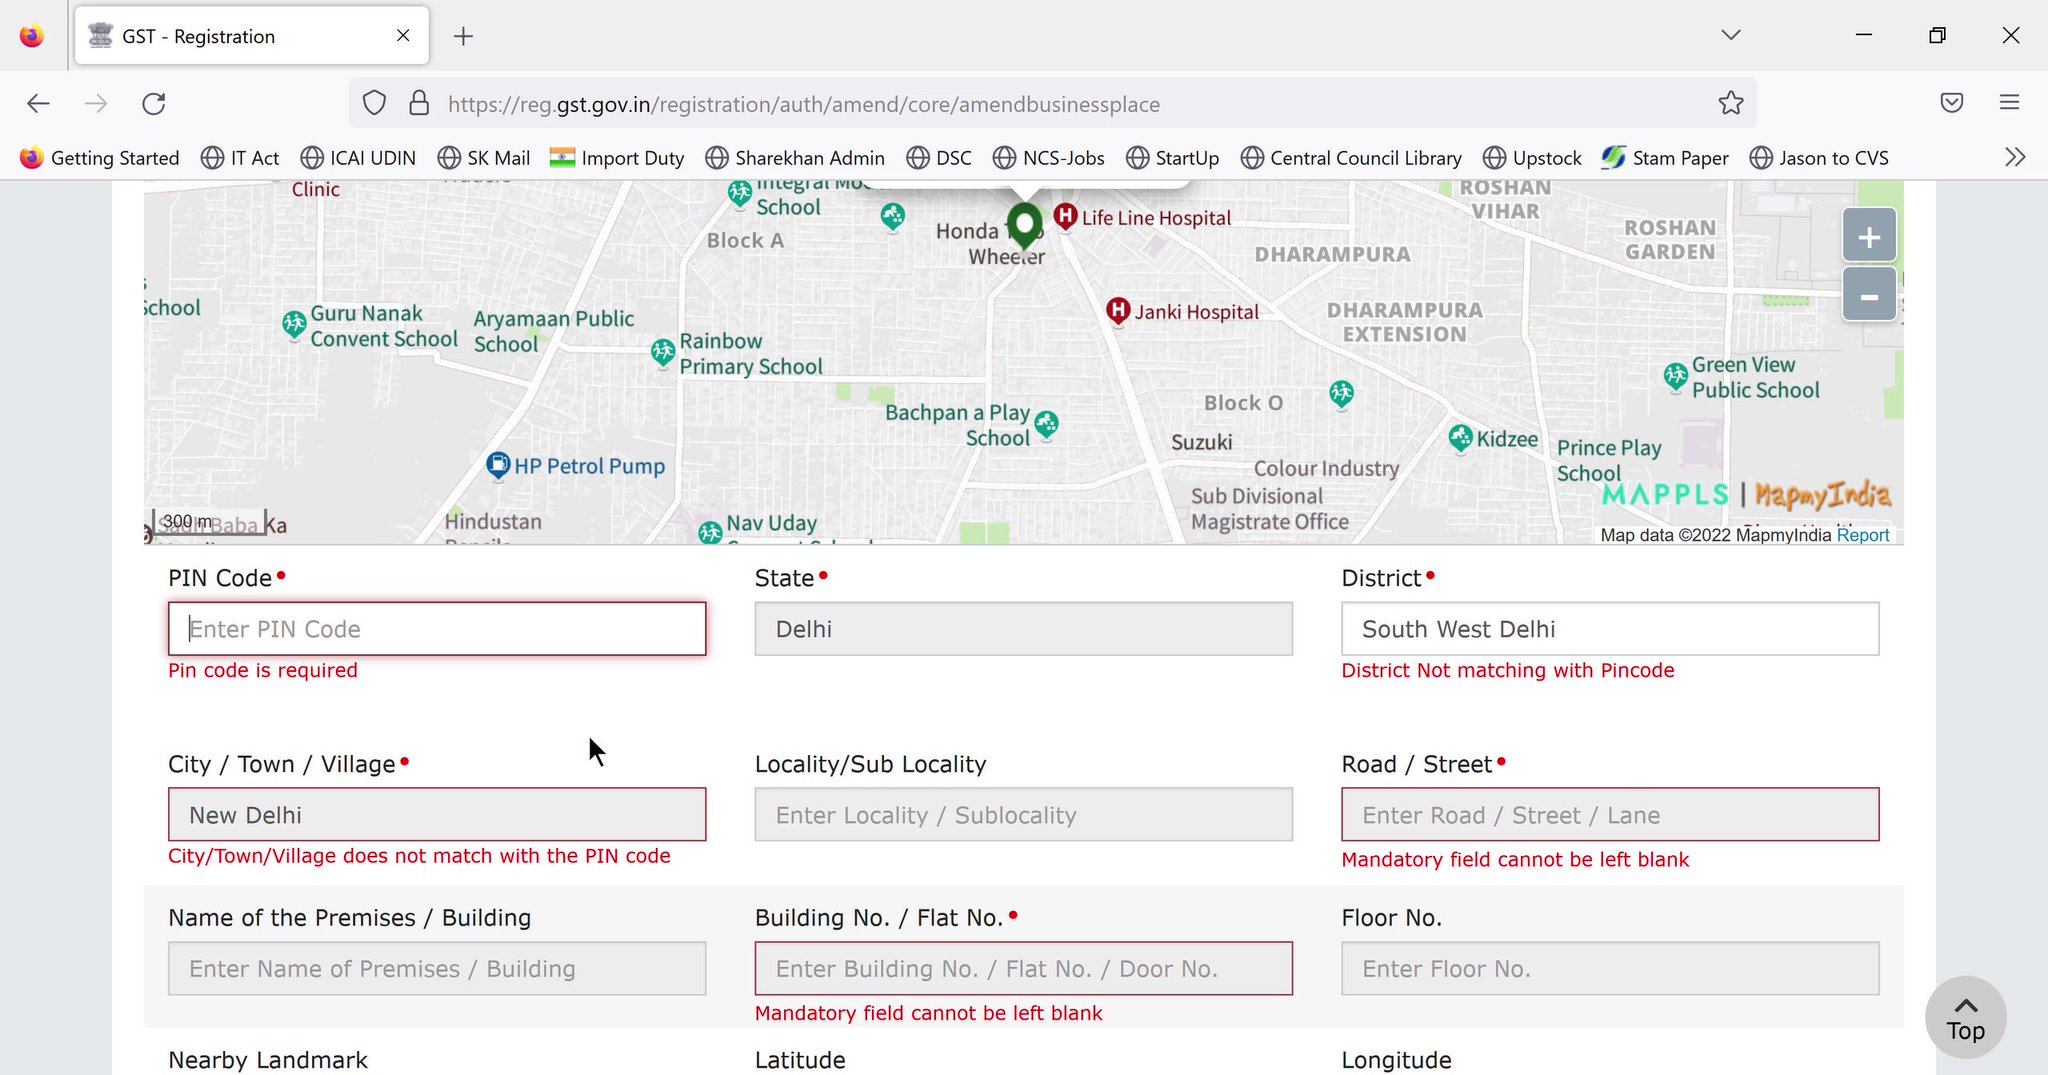Focus the Building No. / Flat No. input

tap(1024, 969)
